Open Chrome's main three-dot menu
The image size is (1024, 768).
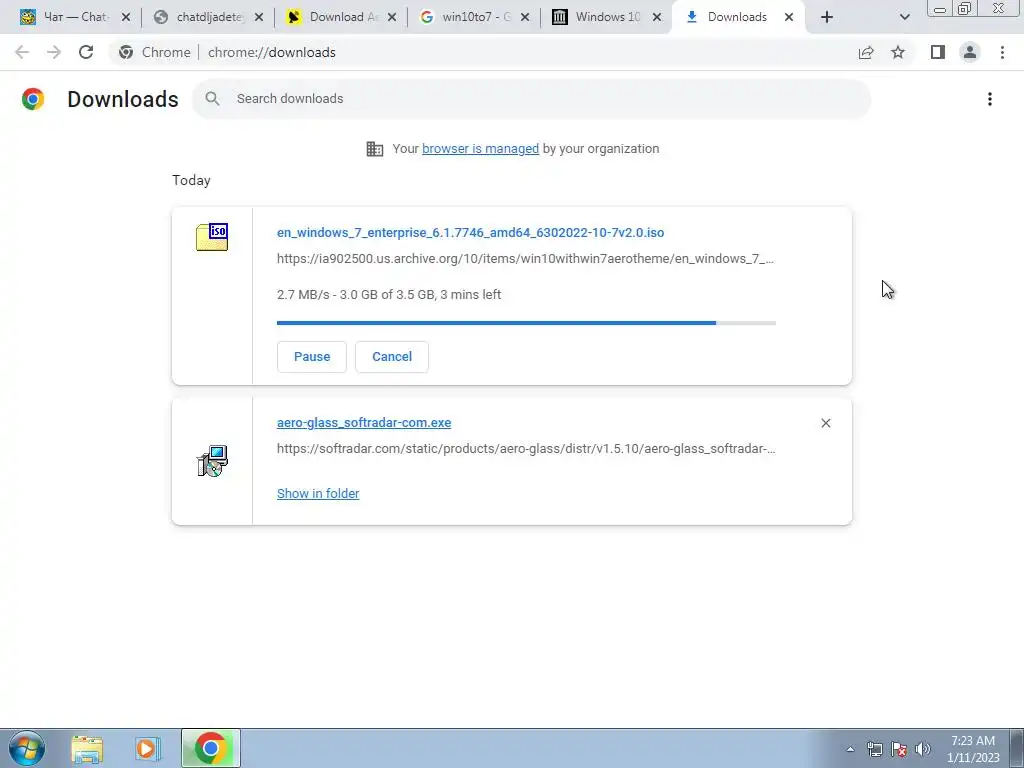tap(1002, 52)
